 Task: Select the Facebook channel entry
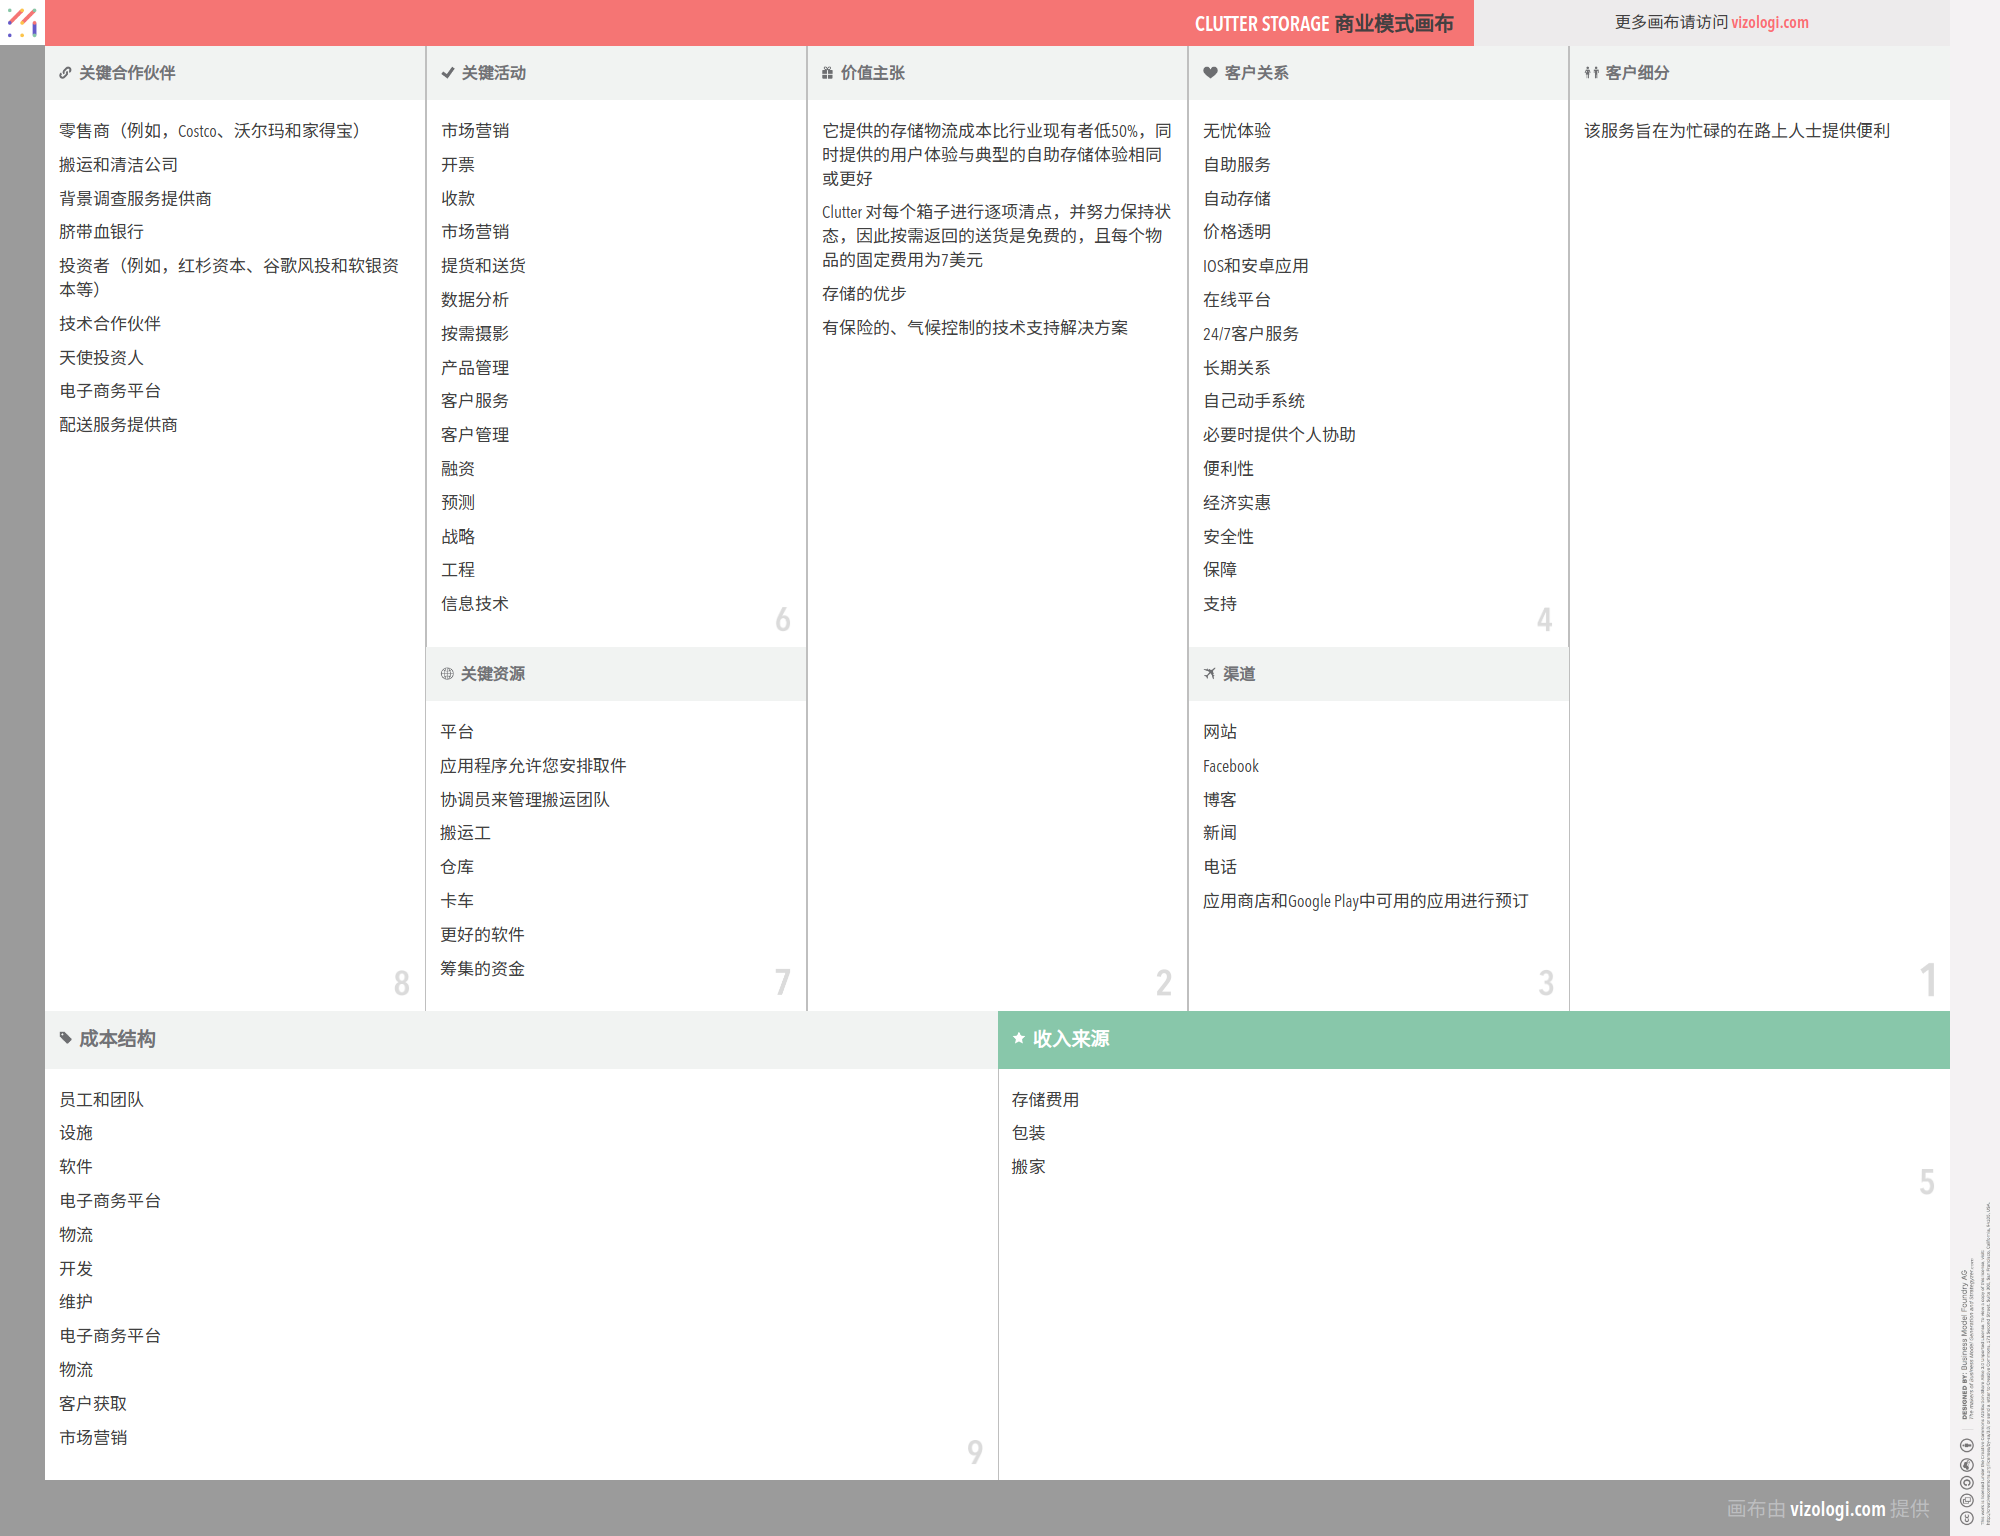pyautogui.click(x=1230, y=766)
